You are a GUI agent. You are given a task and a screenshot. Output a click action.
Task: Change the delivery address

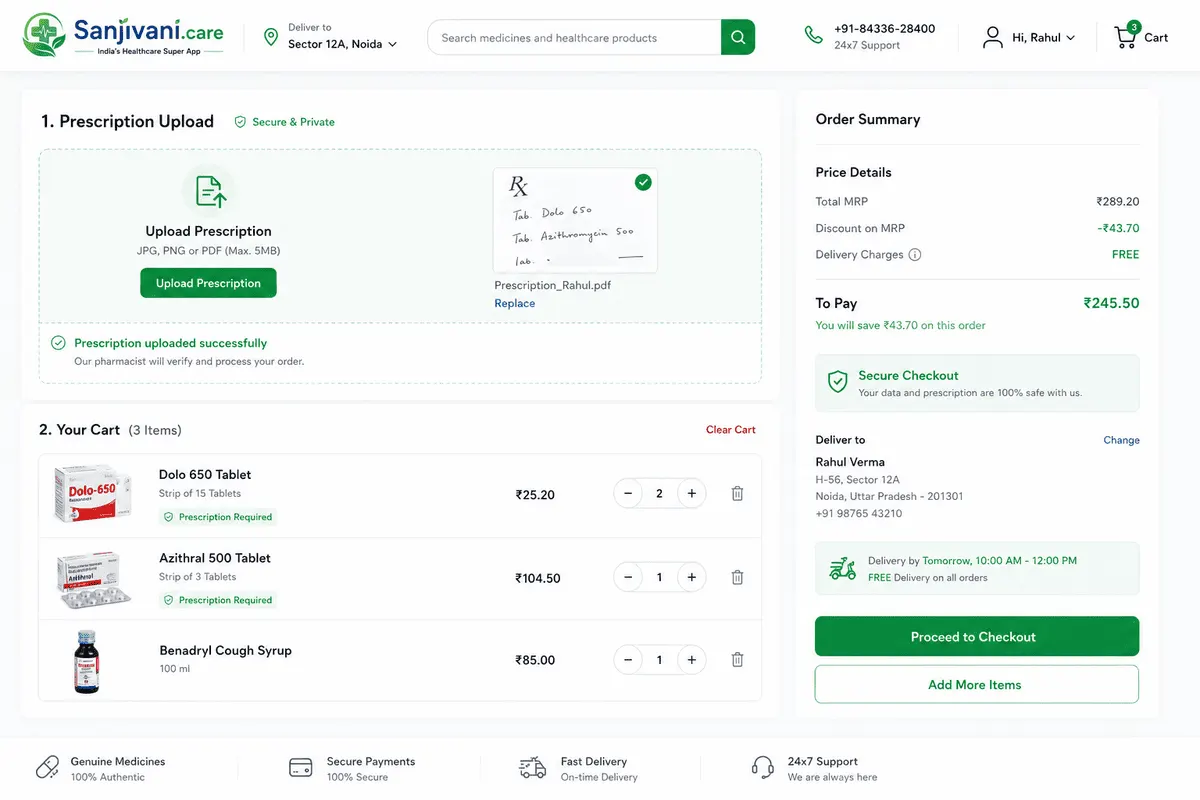click(1121, 440)
